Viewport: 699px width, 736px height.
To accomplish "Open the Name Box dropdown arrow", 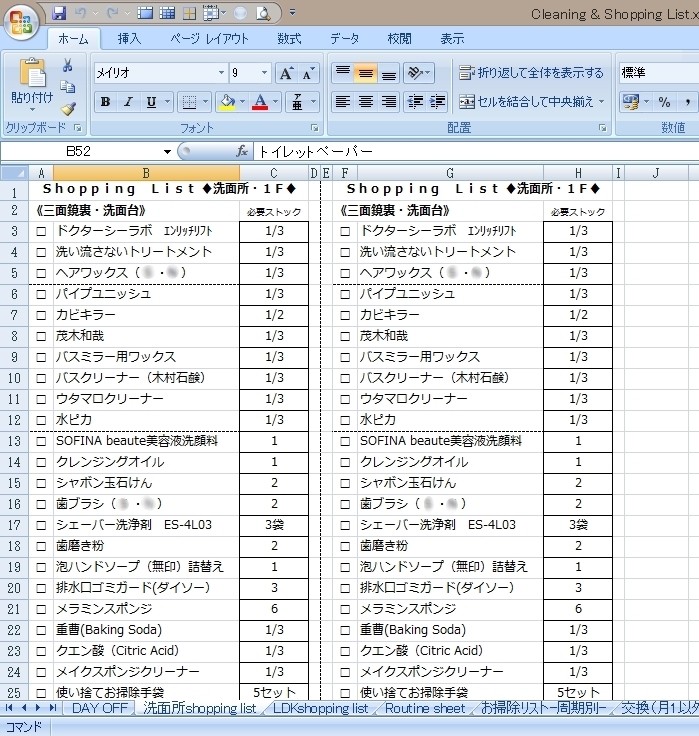I will click(x=167, y=152).
